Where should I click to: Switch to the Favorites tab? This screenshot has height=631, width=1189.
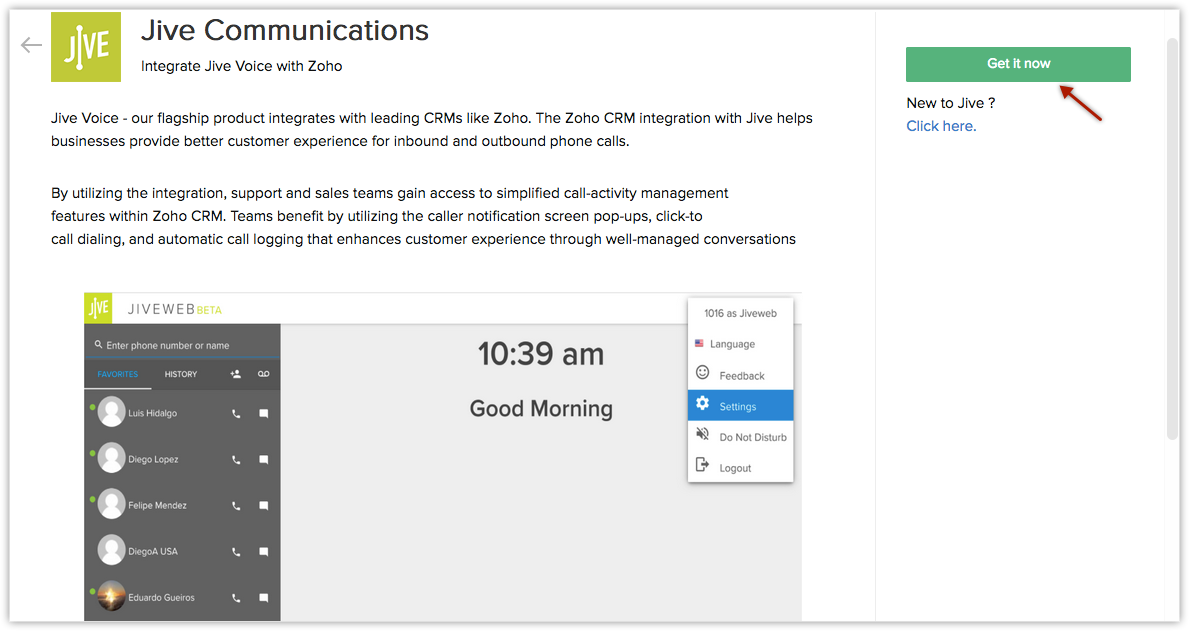pos(118,374)
